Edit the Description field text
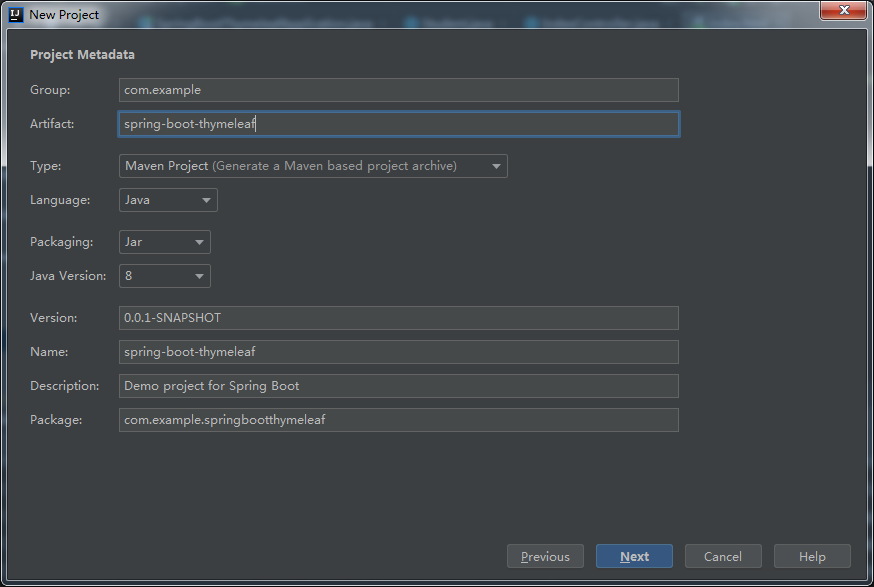 click(399, 386)
